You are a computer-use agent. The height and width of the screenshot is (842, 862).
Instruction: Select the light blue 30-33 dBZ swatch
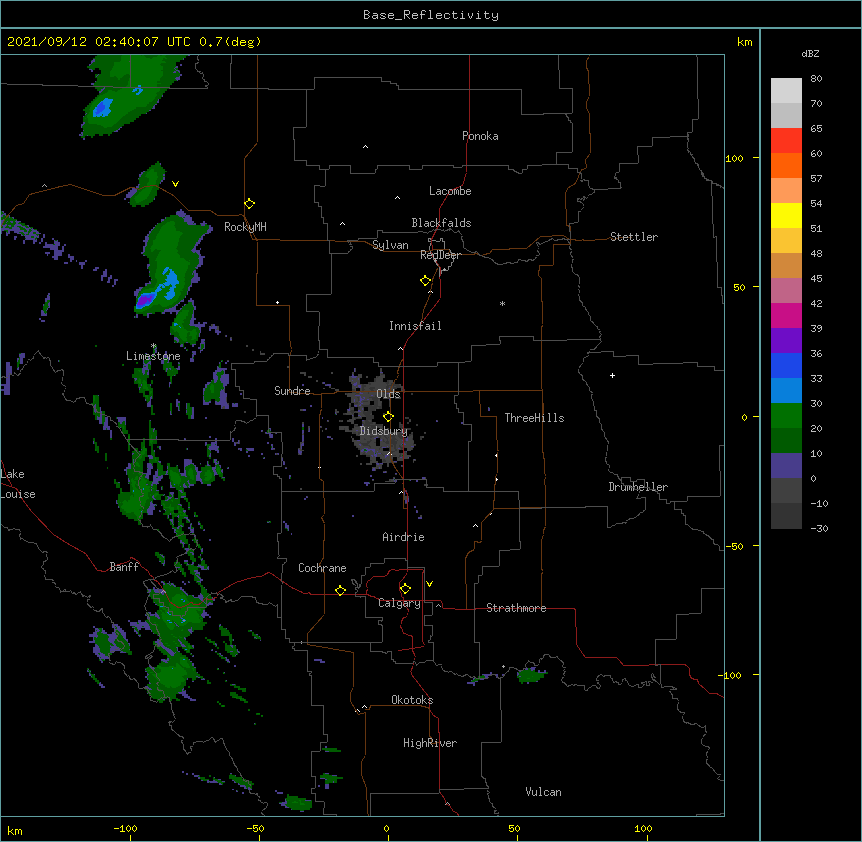point(786,391)
